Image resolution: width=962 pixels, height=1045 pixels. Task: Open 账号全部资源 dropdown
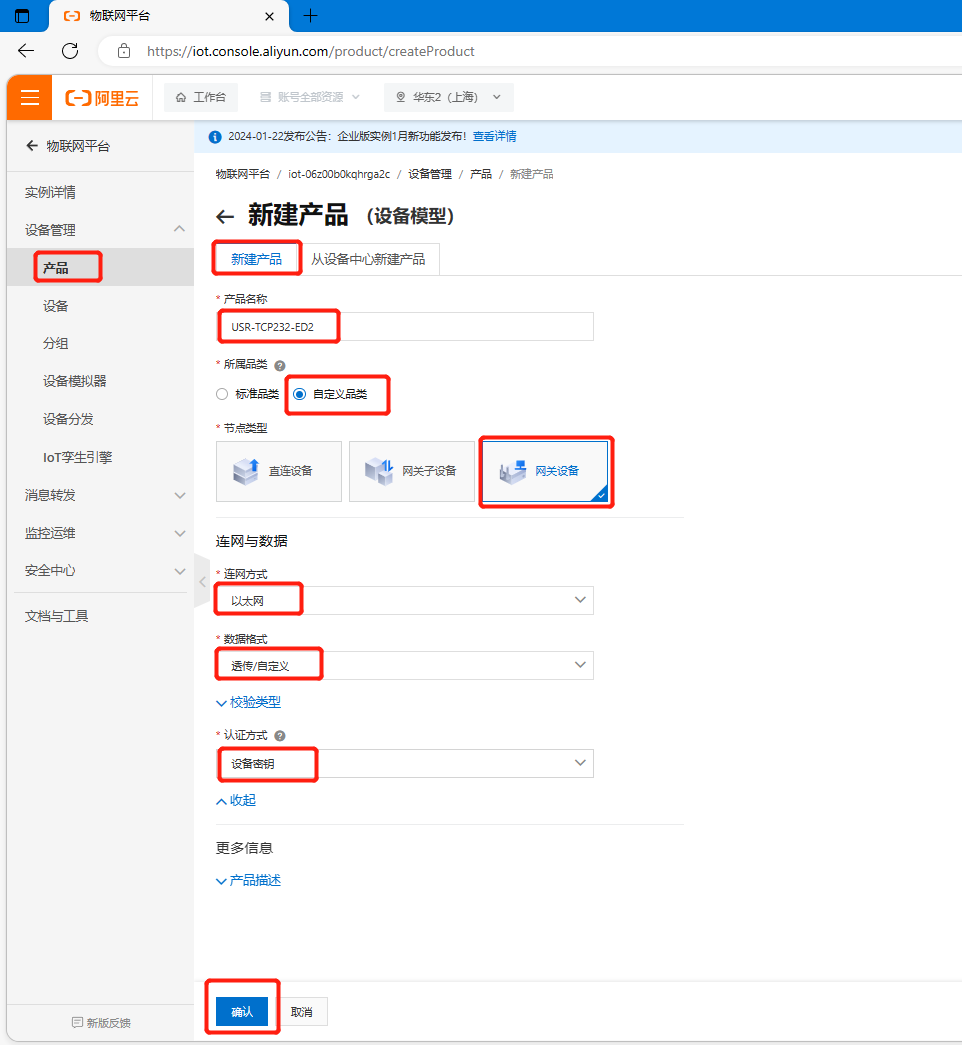click(x=309, y=97)
